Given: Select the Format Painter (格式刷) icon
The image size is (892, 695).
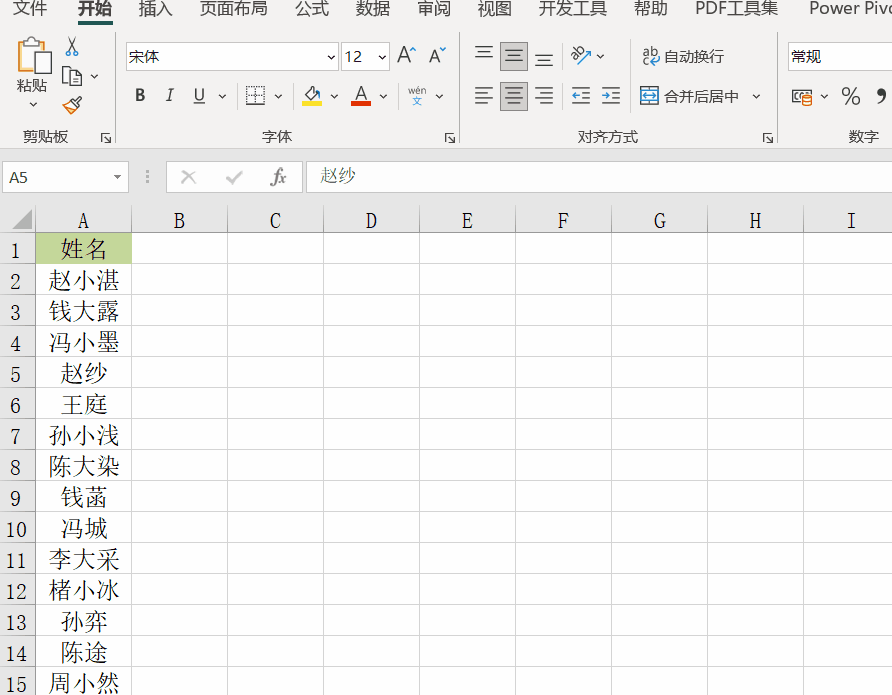Looking at the screenshot, I should 72,104.
